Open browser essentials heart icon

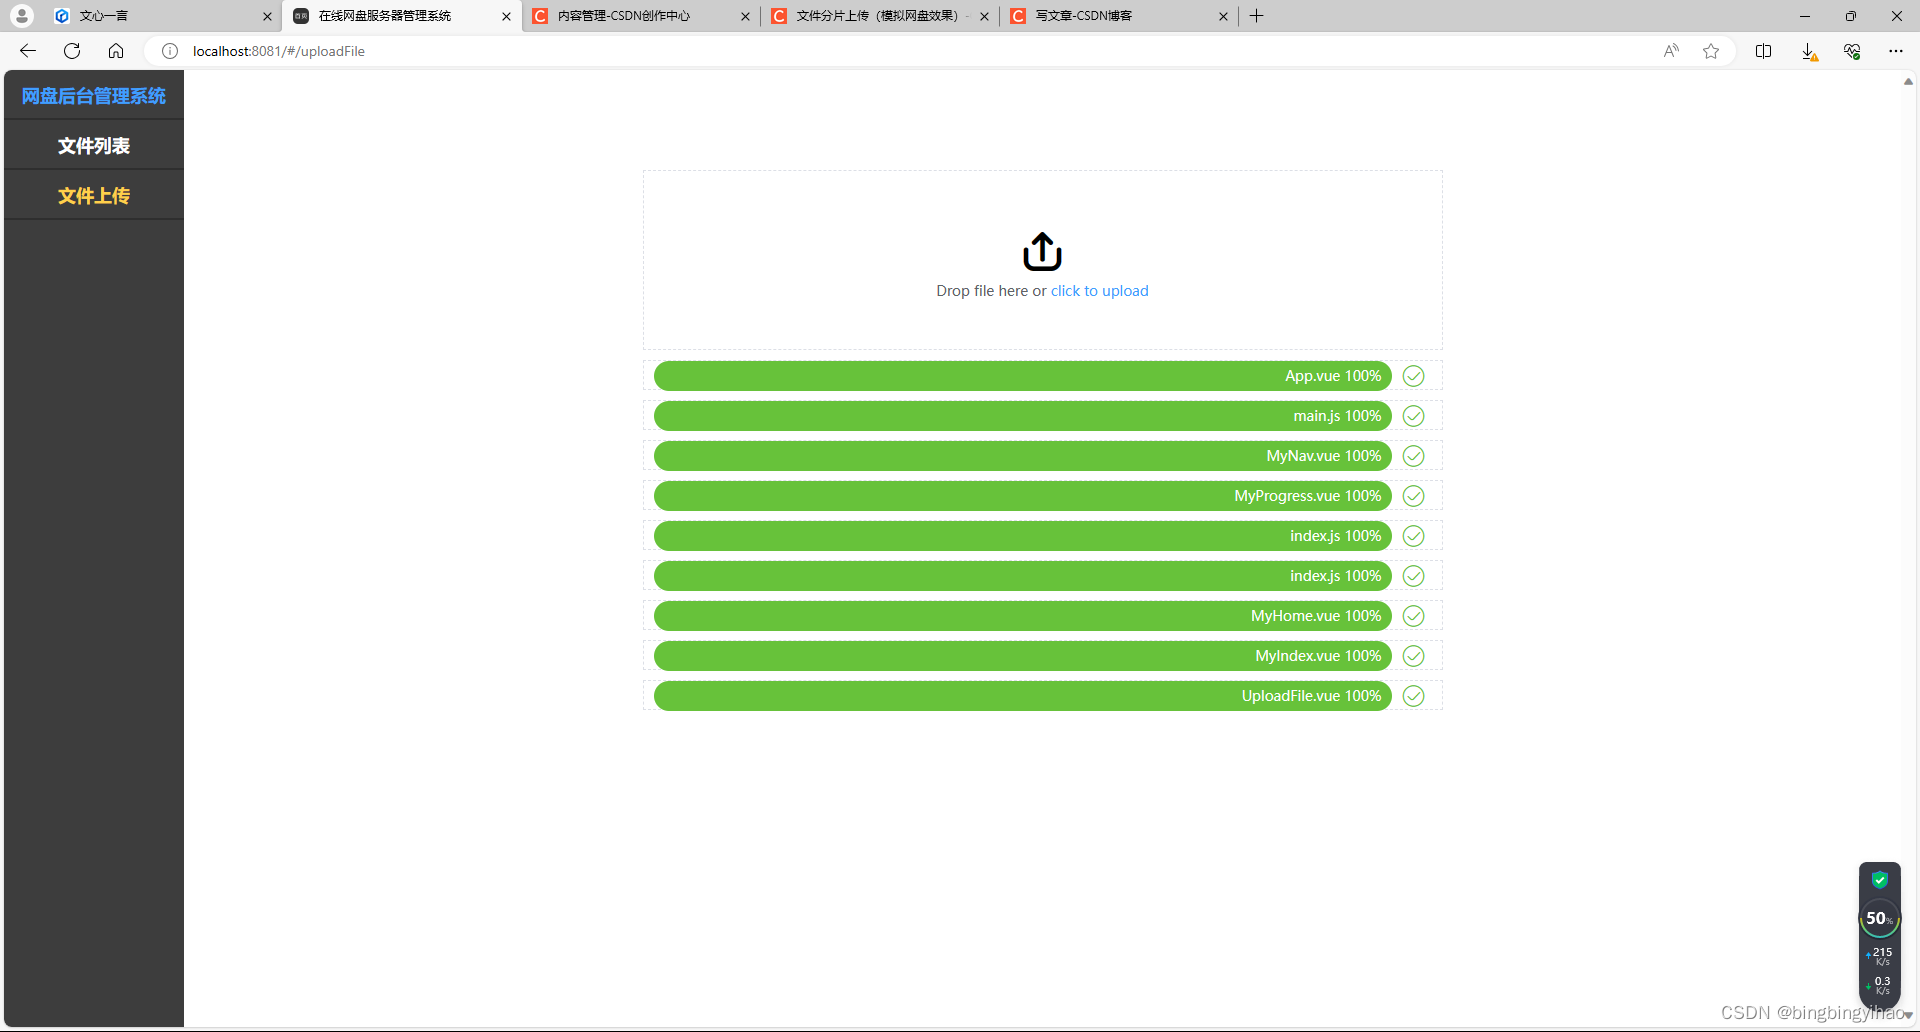[1852, 51]
